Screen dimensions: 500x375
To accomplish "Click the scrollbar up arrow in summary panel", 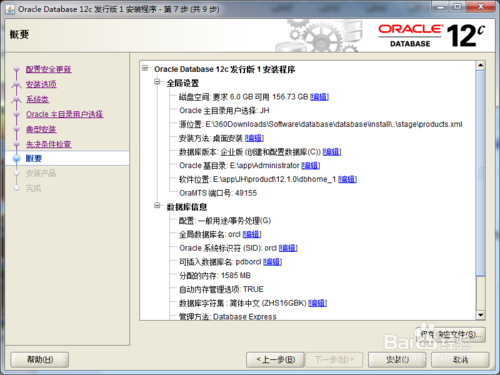I will (x=480, y=65).
